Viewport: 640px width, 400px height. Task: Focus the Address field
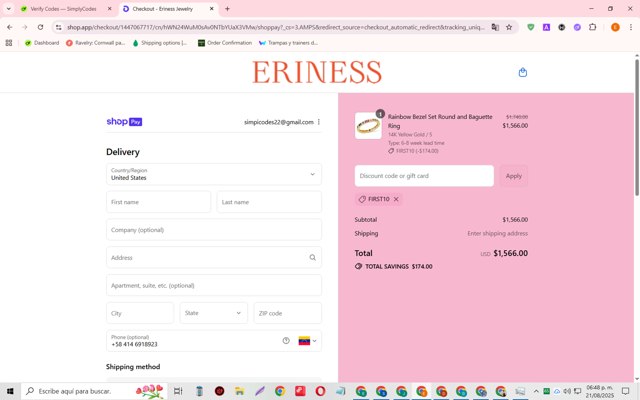tap(214, 258)
